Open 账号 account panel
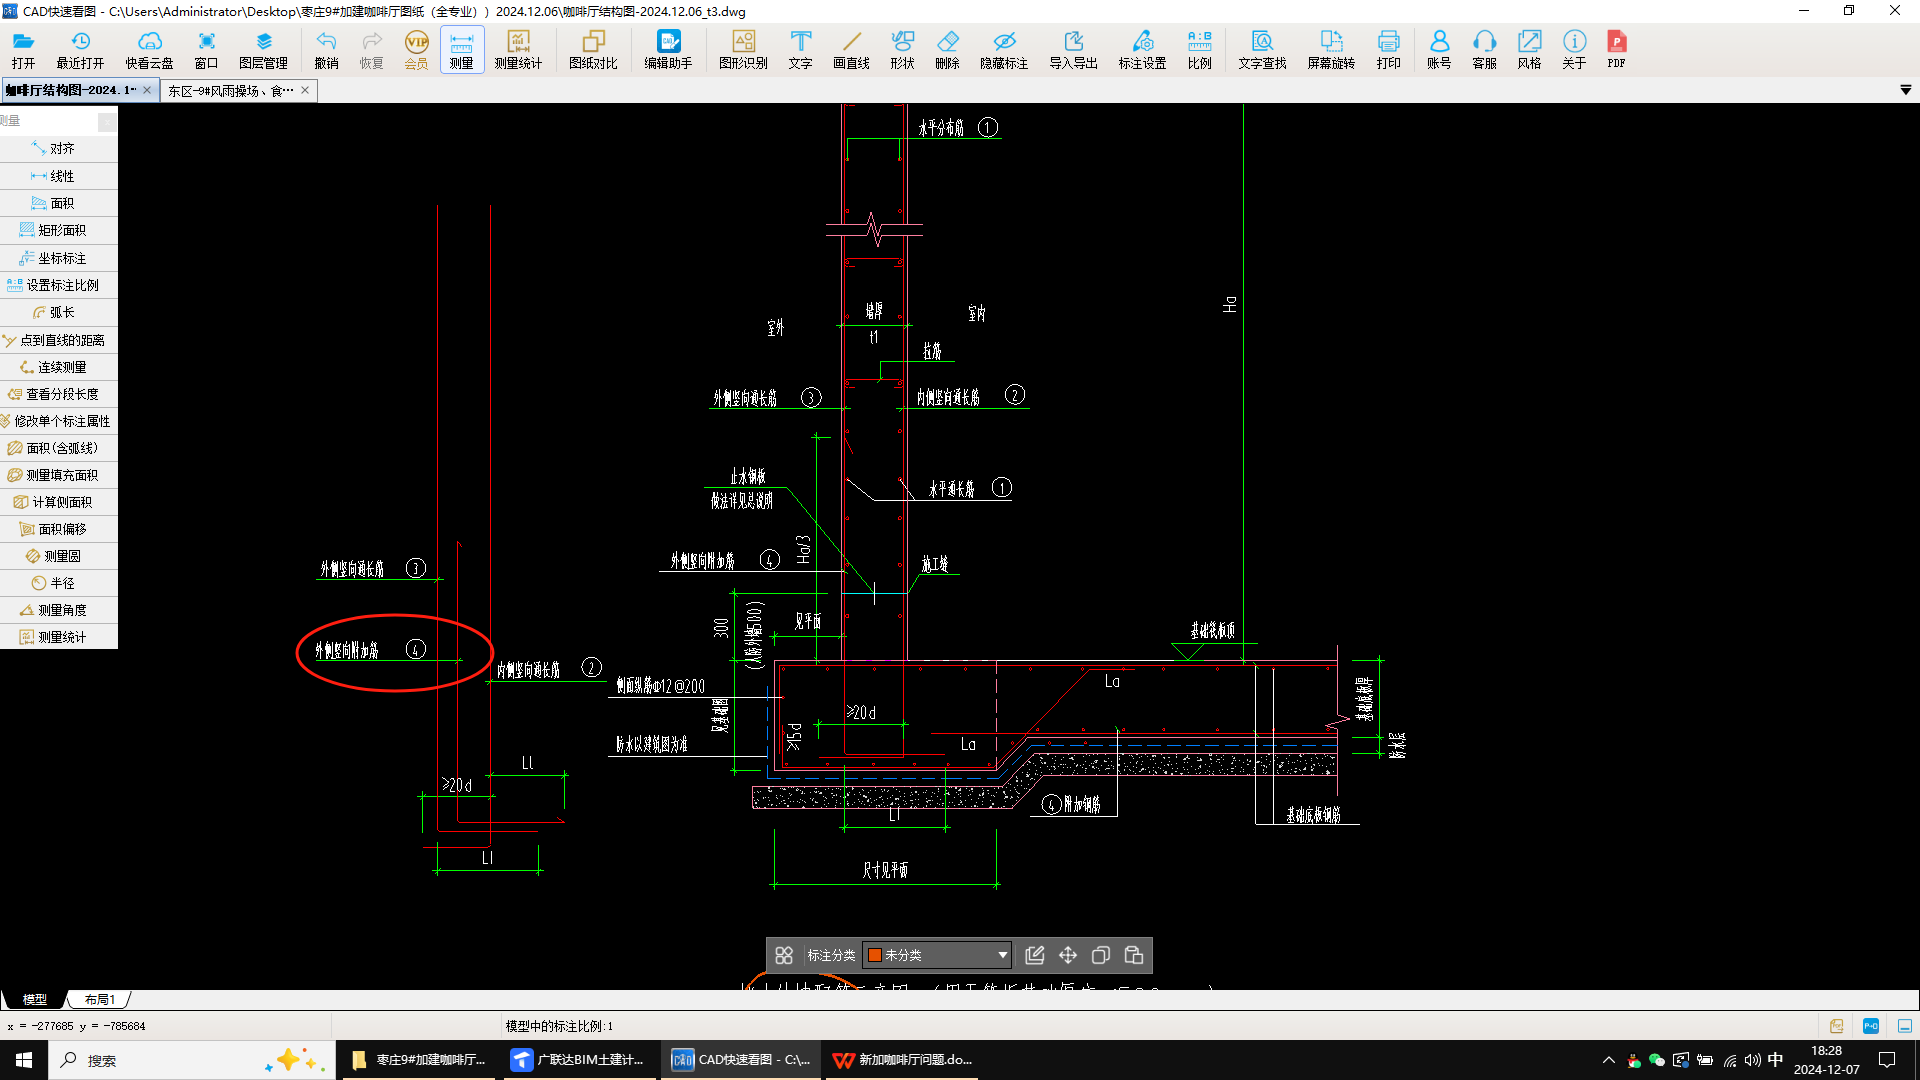Screen dimensions: 1920x1080 click(x=1439, y=49)
